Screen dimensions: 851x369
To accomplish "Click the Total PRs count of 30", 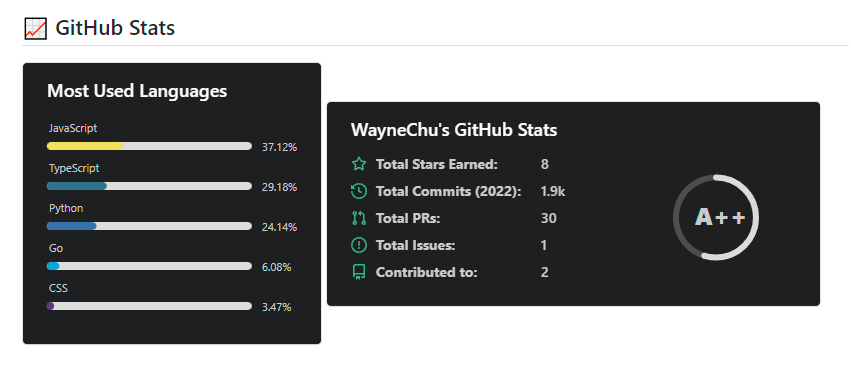I will [x=549, y=218].
